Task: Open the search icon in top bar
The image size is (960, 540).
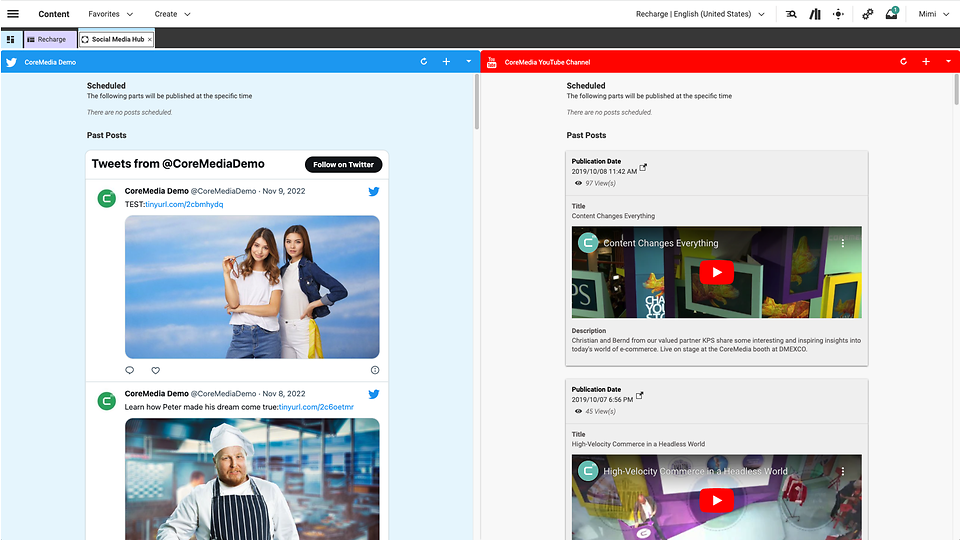Action: click(x=791, y=14)
